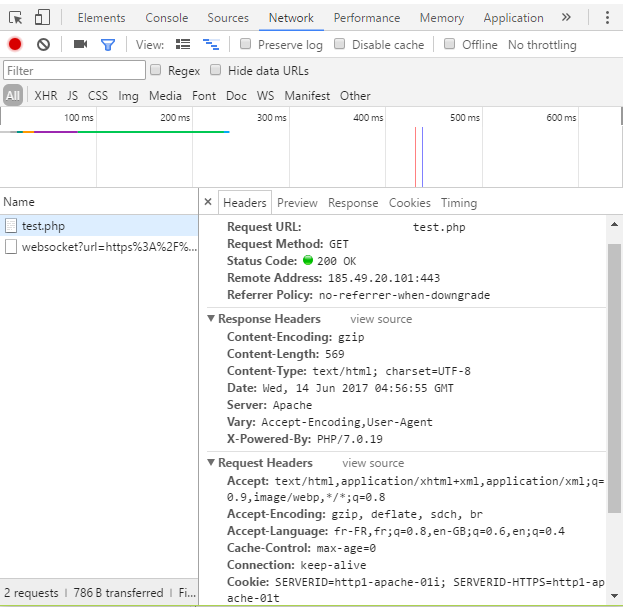Show more DevTools tabs chevron

pos(566,17)
